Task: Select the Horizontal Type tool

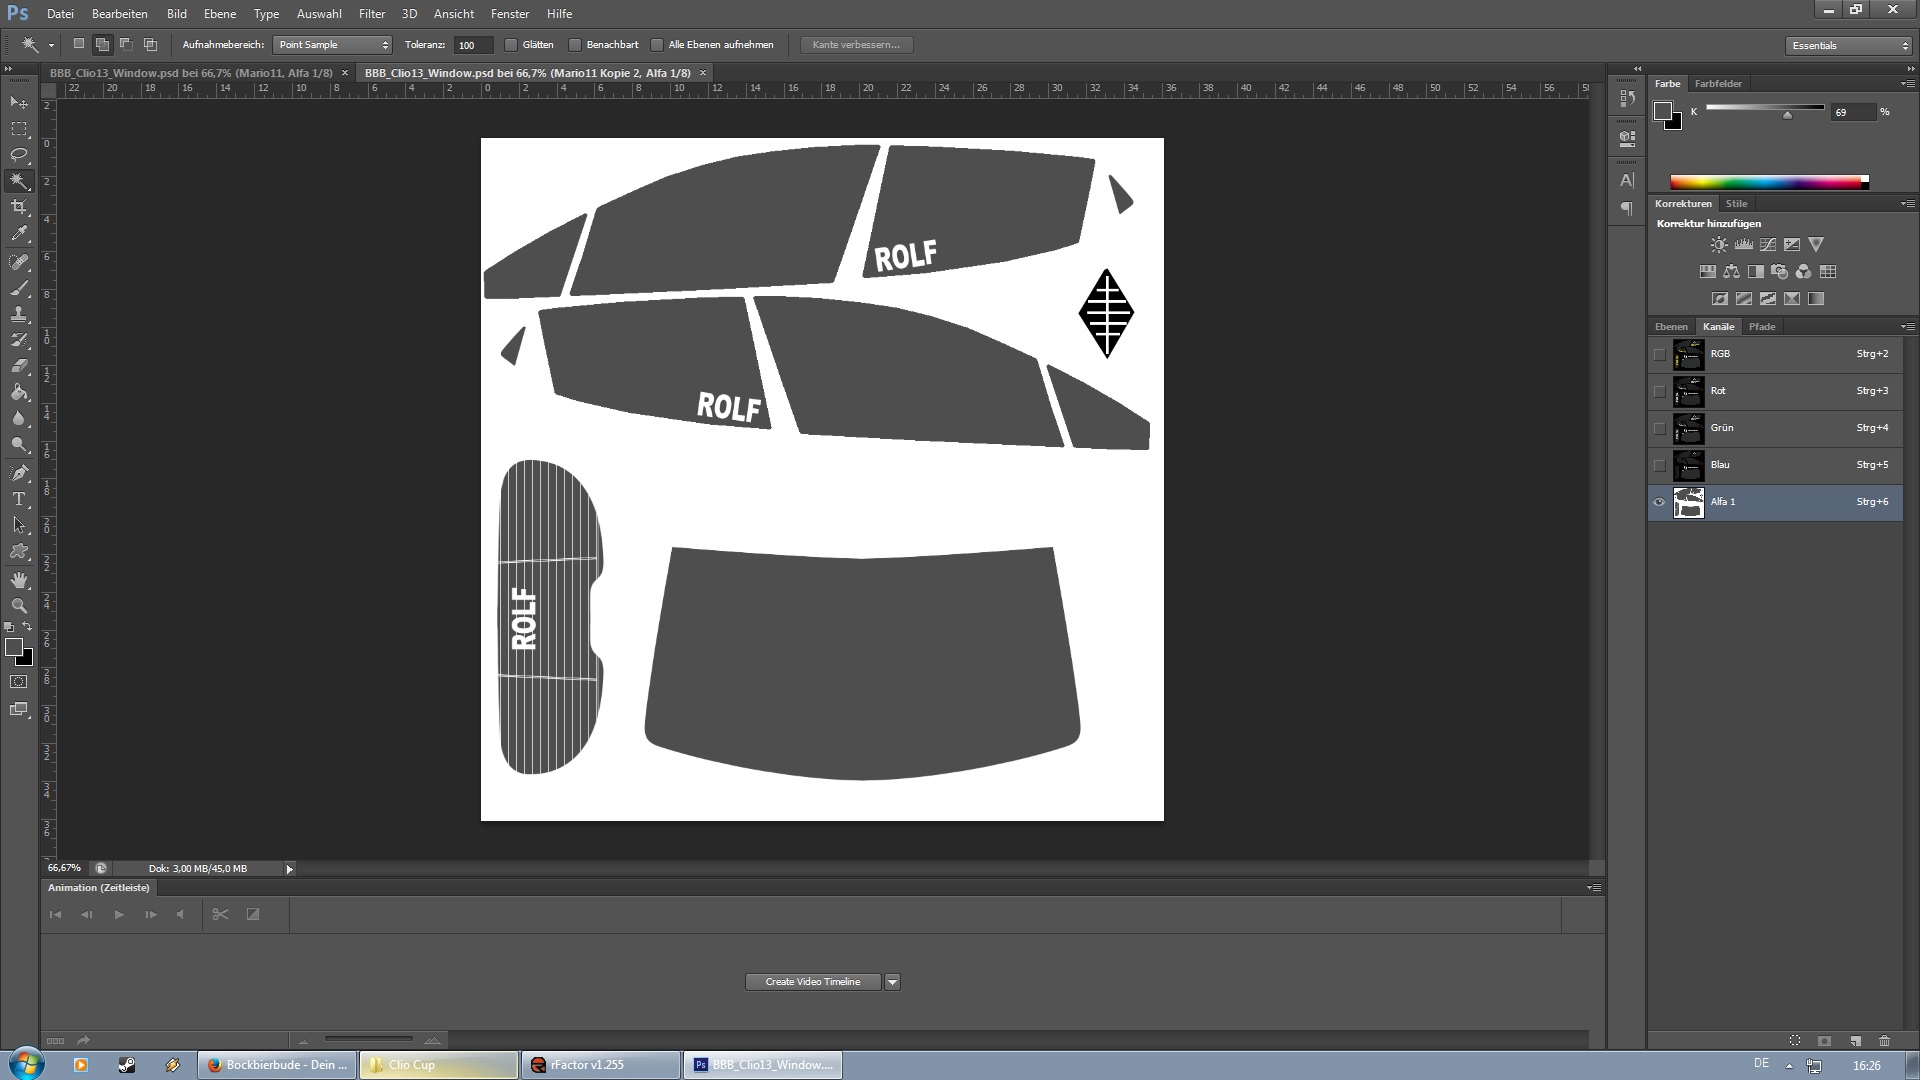Action: pos(19,498)
